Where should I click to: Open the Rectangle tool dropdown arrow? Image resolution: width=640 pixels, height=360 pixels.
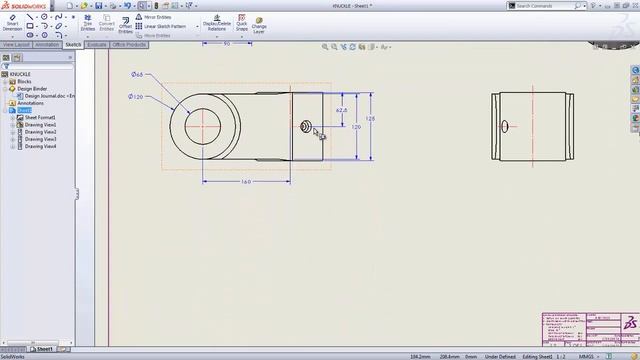point(37,27)
